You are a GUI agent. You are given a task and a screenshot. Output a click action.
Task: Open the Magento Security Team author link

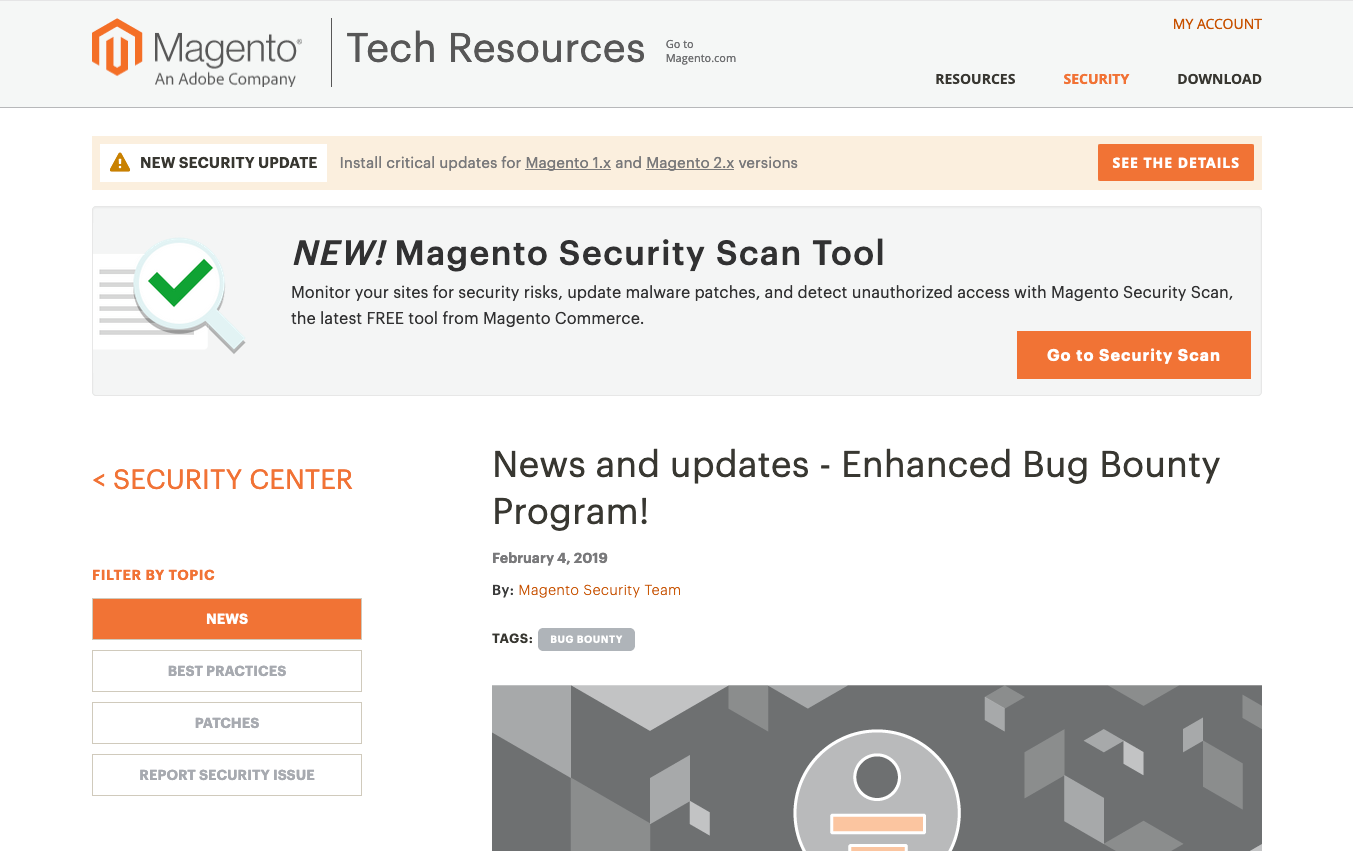click(x=599, y=590)
